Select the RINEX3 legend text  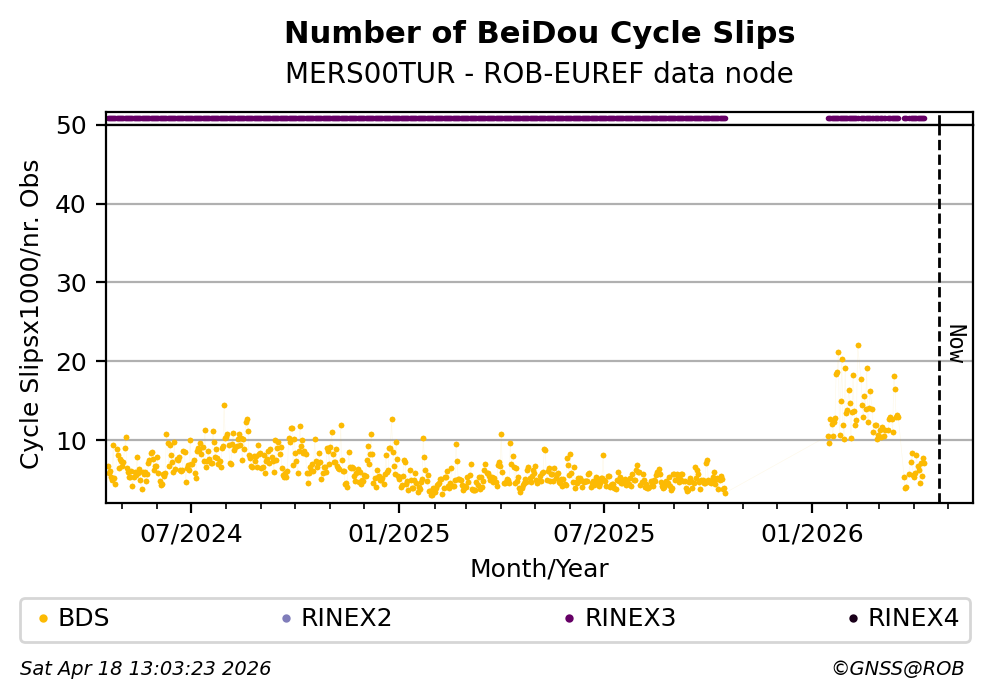tap(630, 619)
